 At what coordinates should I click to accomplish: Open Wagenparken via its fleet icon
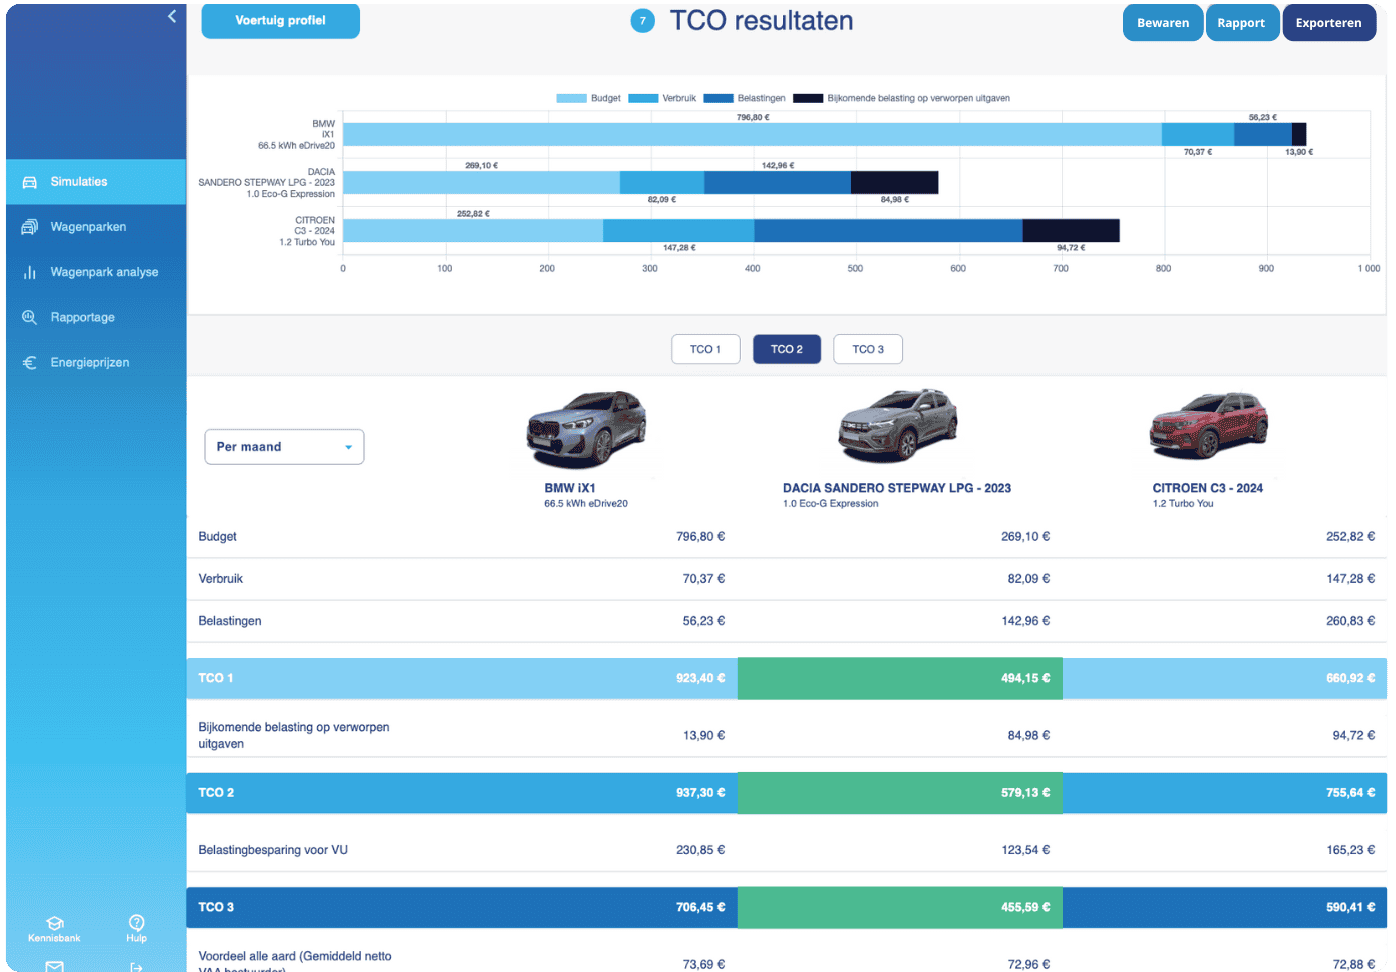(x=30, y=227)
